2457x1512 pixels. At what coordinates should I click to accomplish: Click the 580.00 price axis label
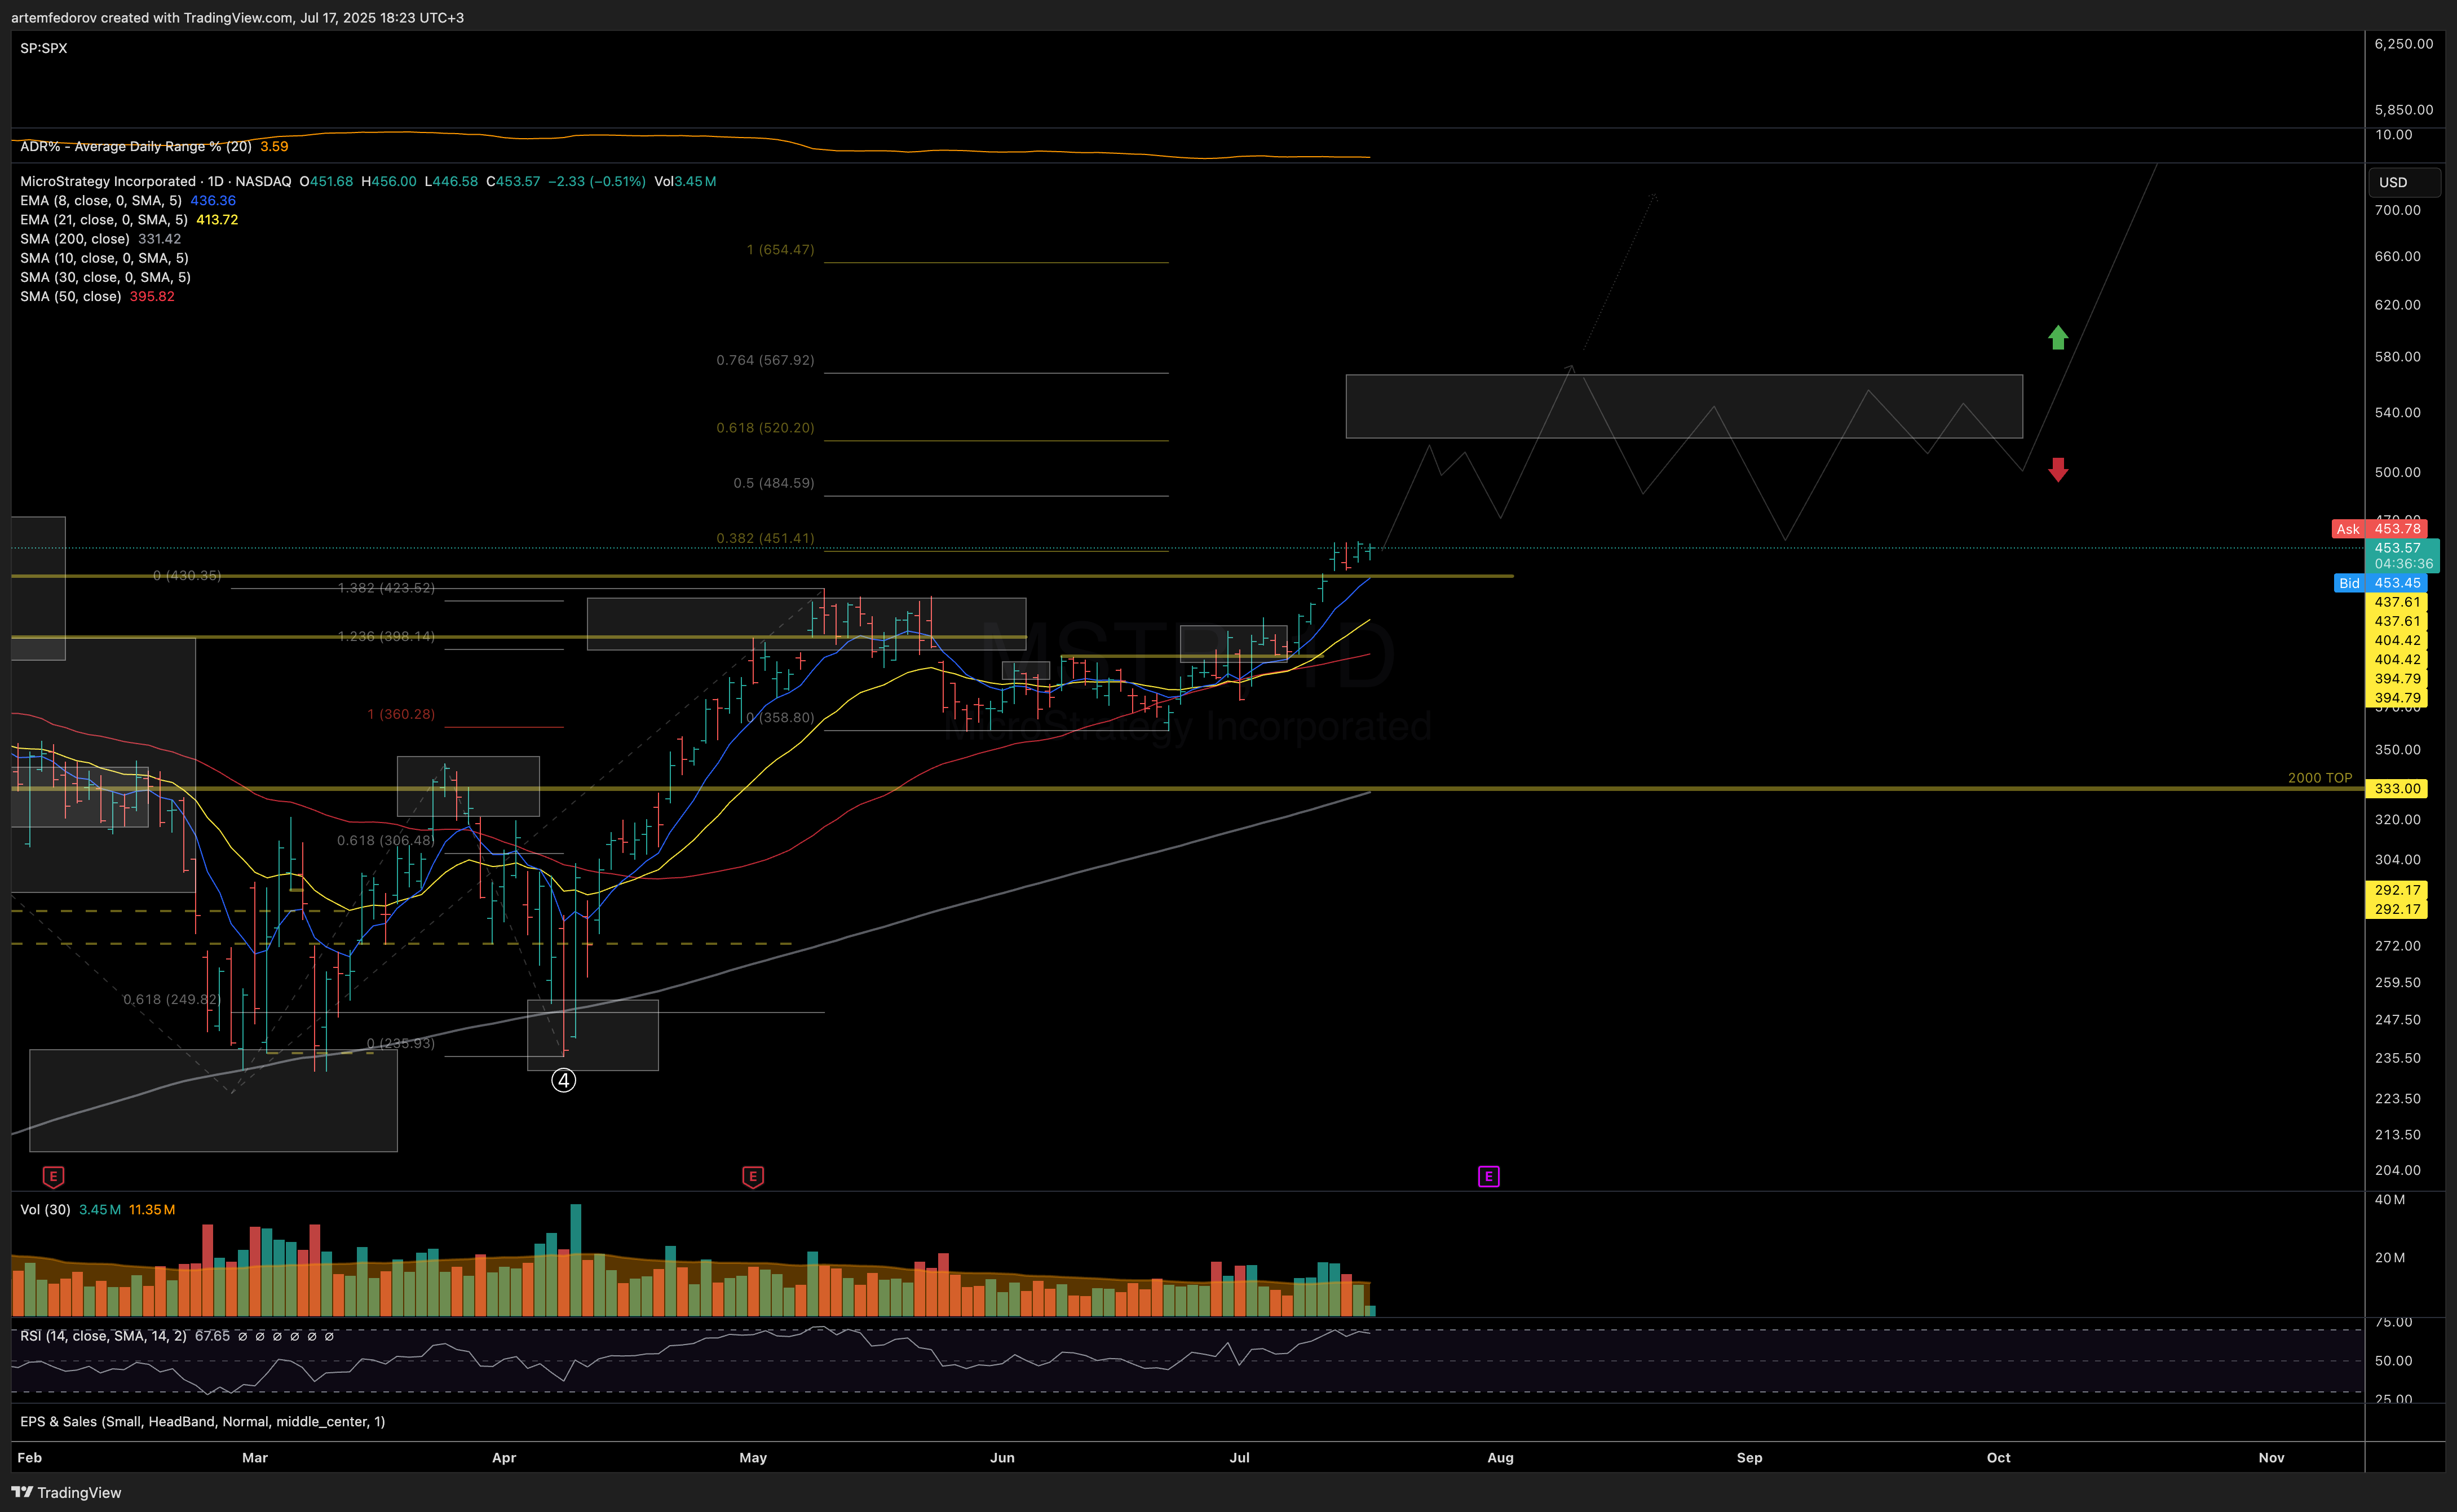click(x=2397, y=356)
